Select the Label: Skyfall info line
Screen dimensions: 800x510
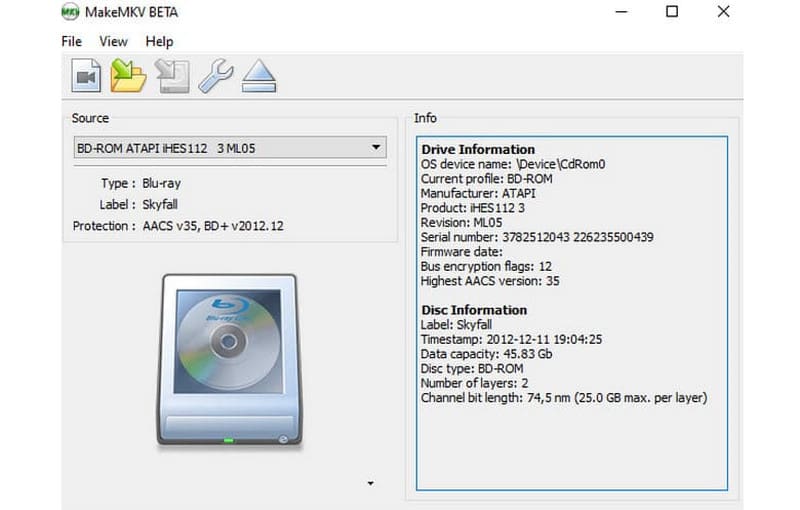456,325
